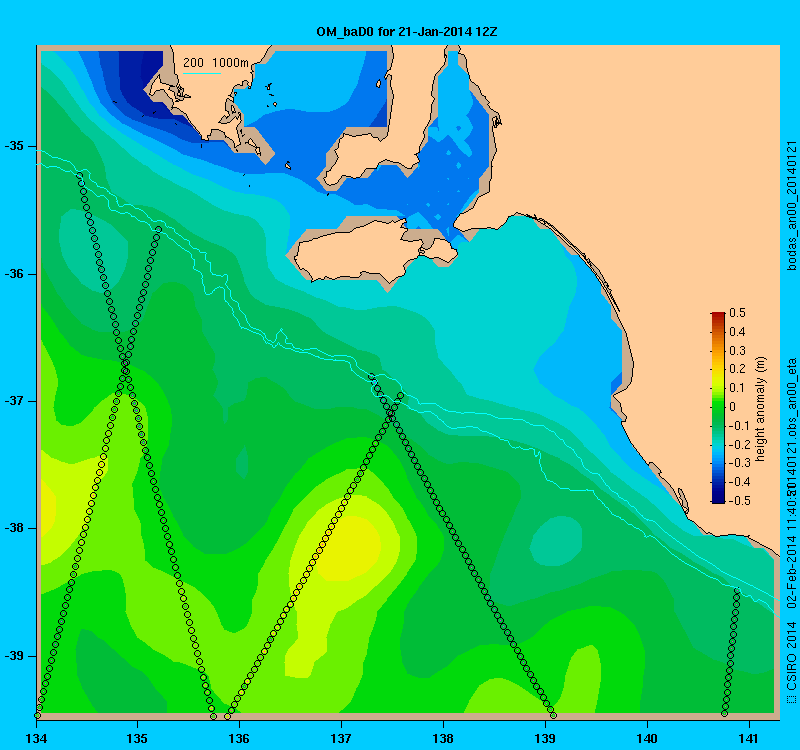Click the '135' longitude axis label
The width and height of the screenshot is (800, 750).
tap(137, 738)
